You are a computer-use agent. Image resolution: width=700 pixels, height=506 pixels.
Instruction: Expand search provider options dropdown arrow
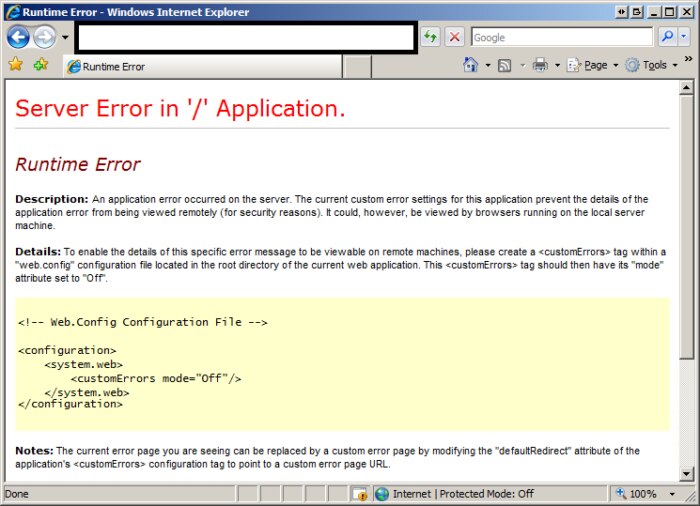pos(686,37)
